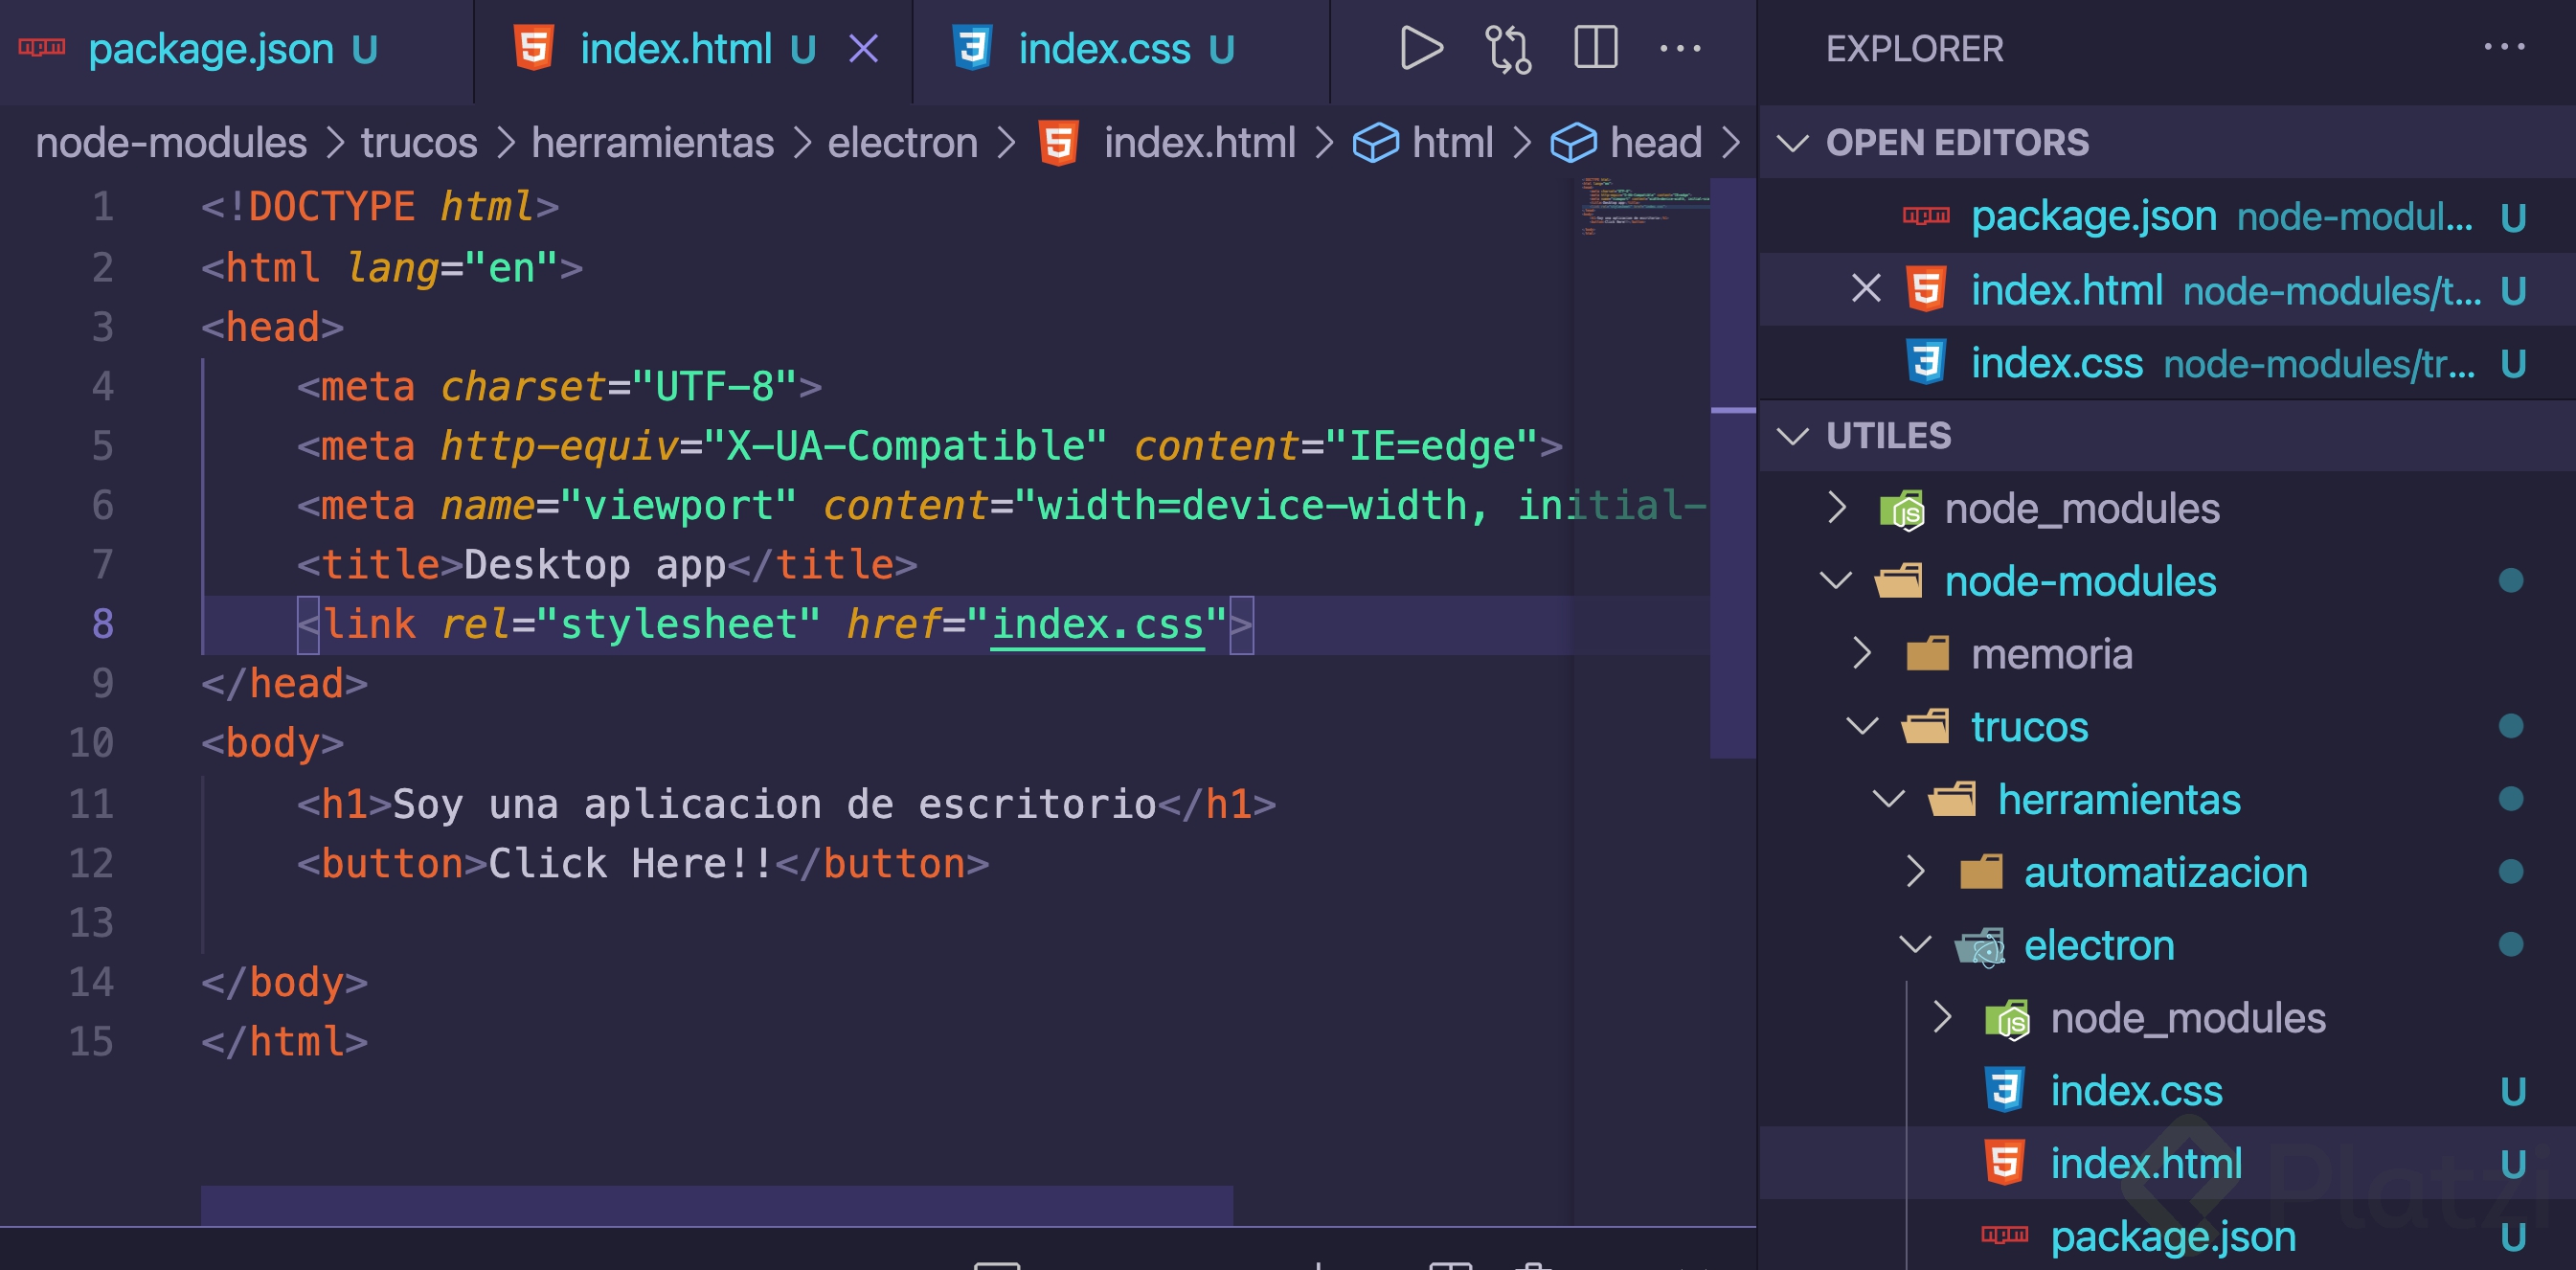Click the HTML5 icon beside index.html in tree
This screenshot has width=2576, height=1270.
(2004, 1164)
